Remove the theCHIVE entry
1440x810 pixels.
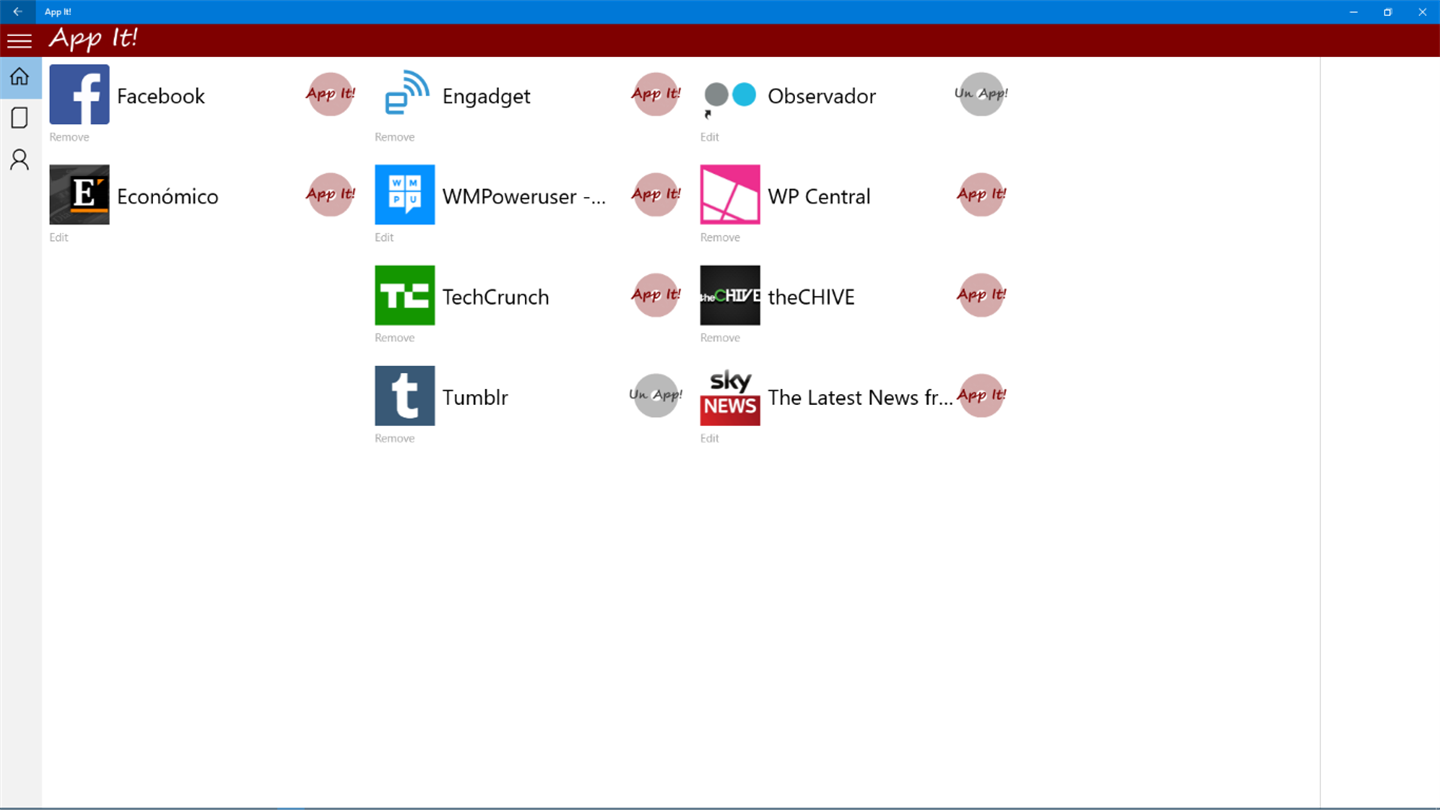click(x=720, y=338)
